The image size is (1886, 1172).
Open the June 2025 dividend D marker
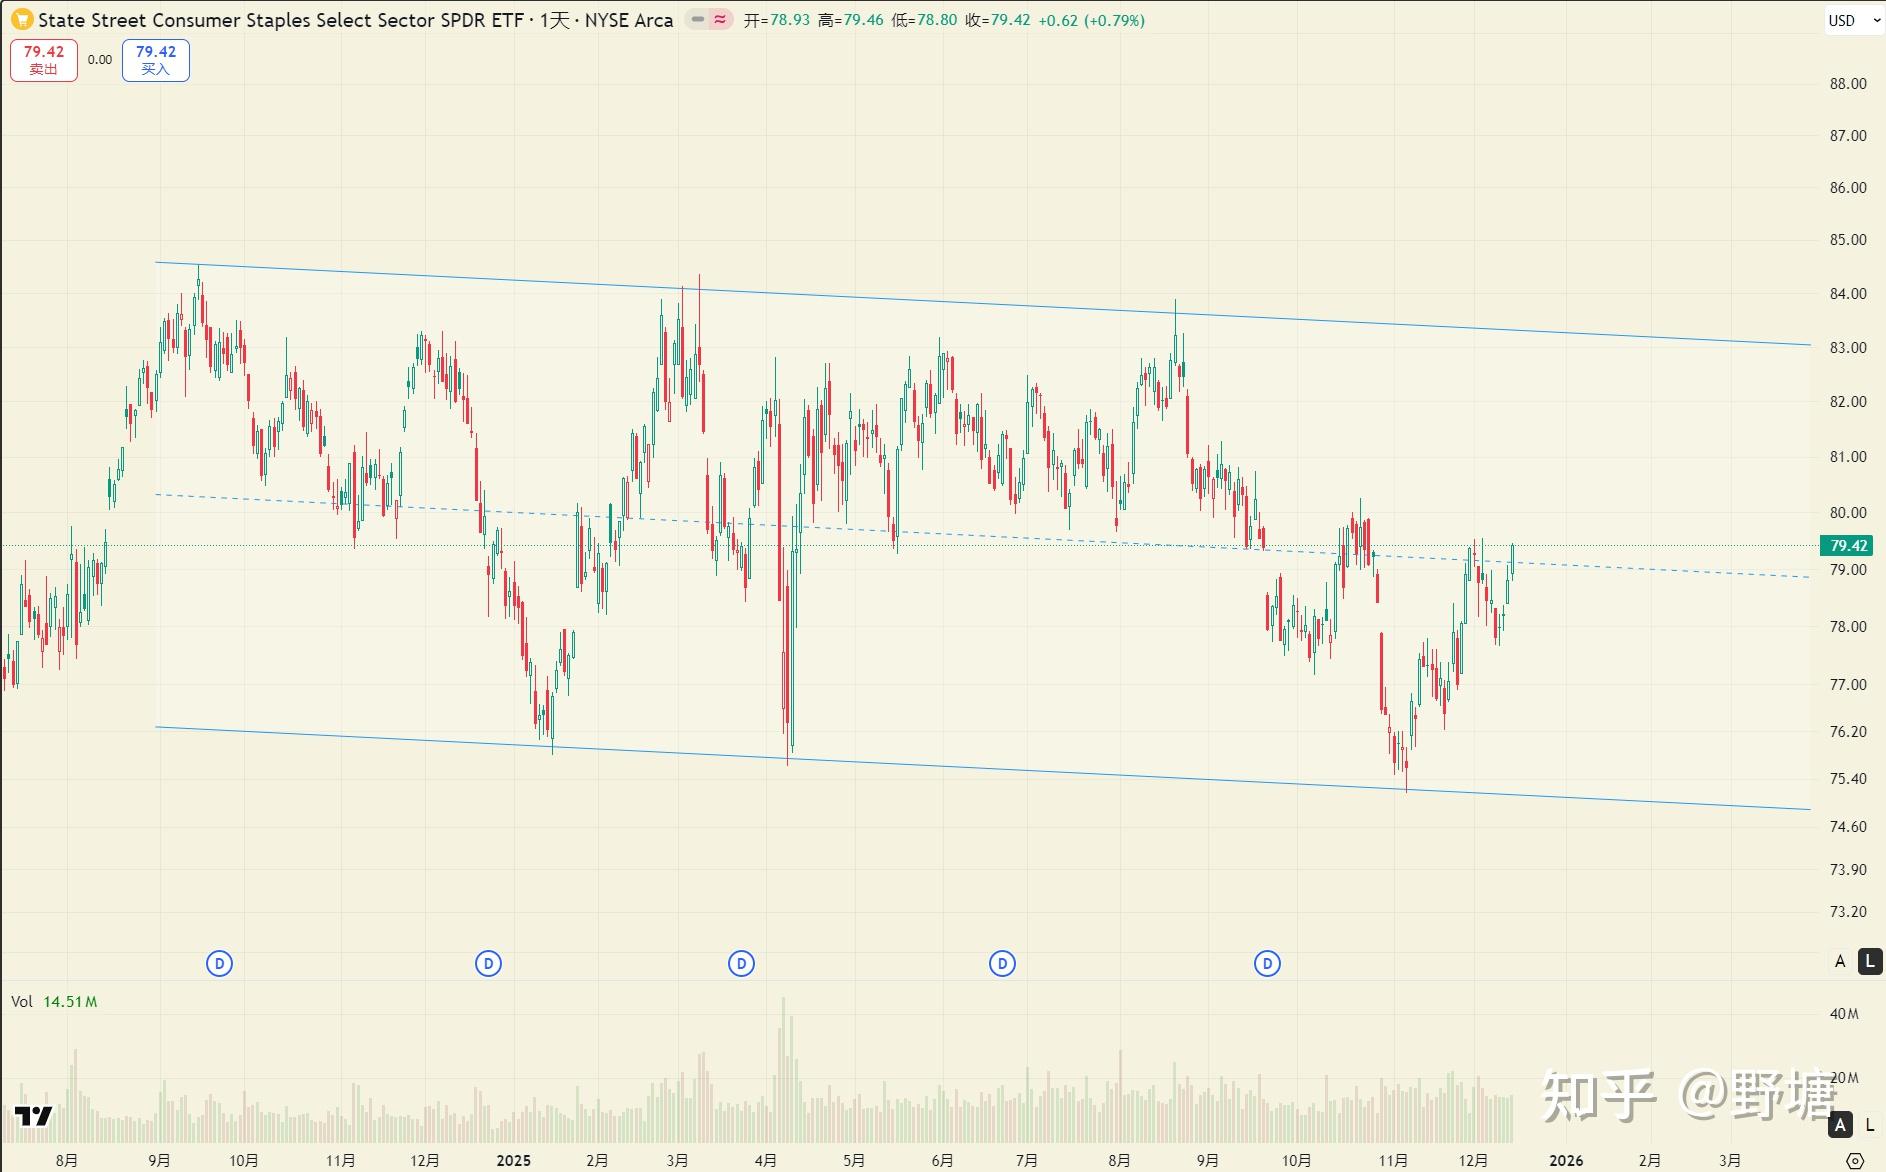1002,964
